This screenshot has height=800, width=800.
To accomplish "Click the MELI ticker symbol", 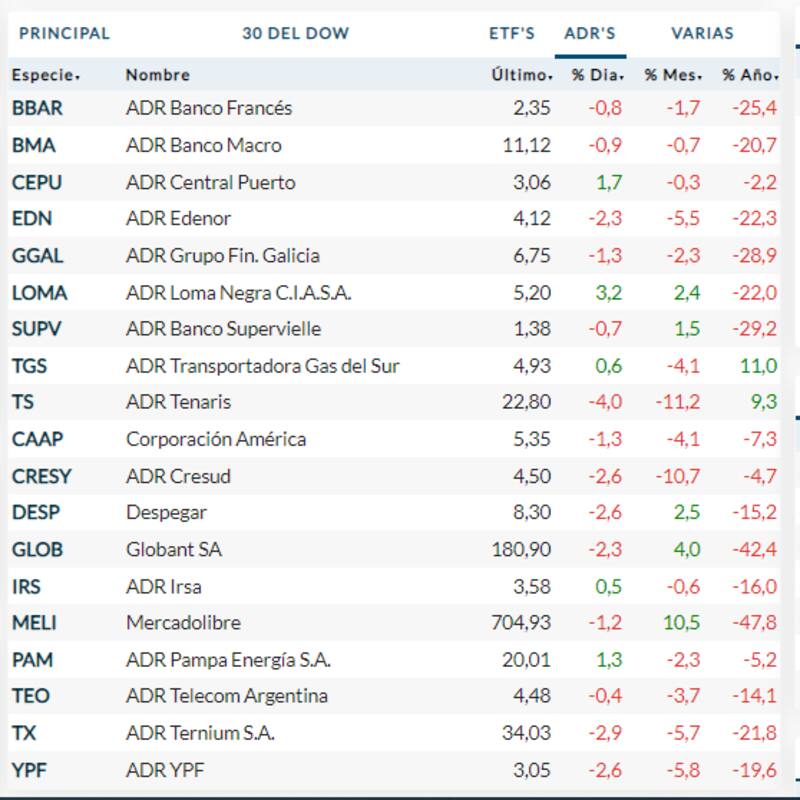I will point(34,623).
